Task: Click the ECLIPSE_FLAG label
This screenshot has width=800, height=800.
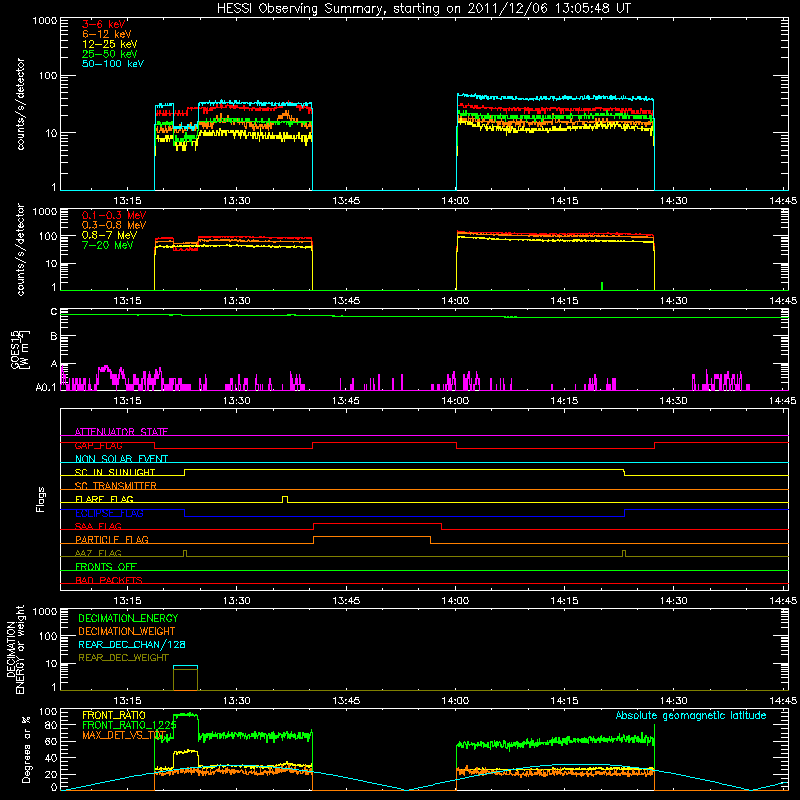Action: [x=109, y=513]
